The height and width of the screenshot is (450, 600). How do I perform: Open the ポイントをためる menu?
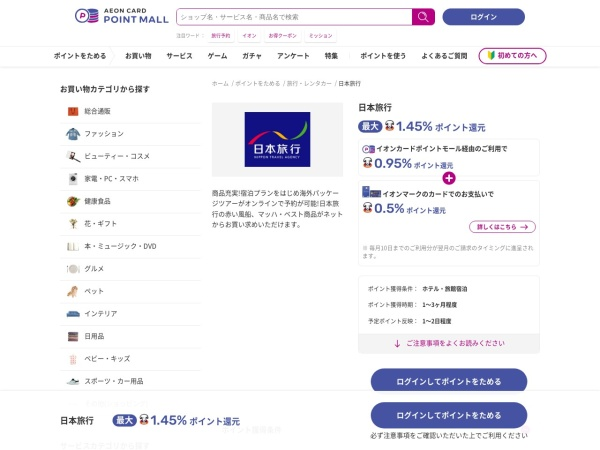point(80,56)
